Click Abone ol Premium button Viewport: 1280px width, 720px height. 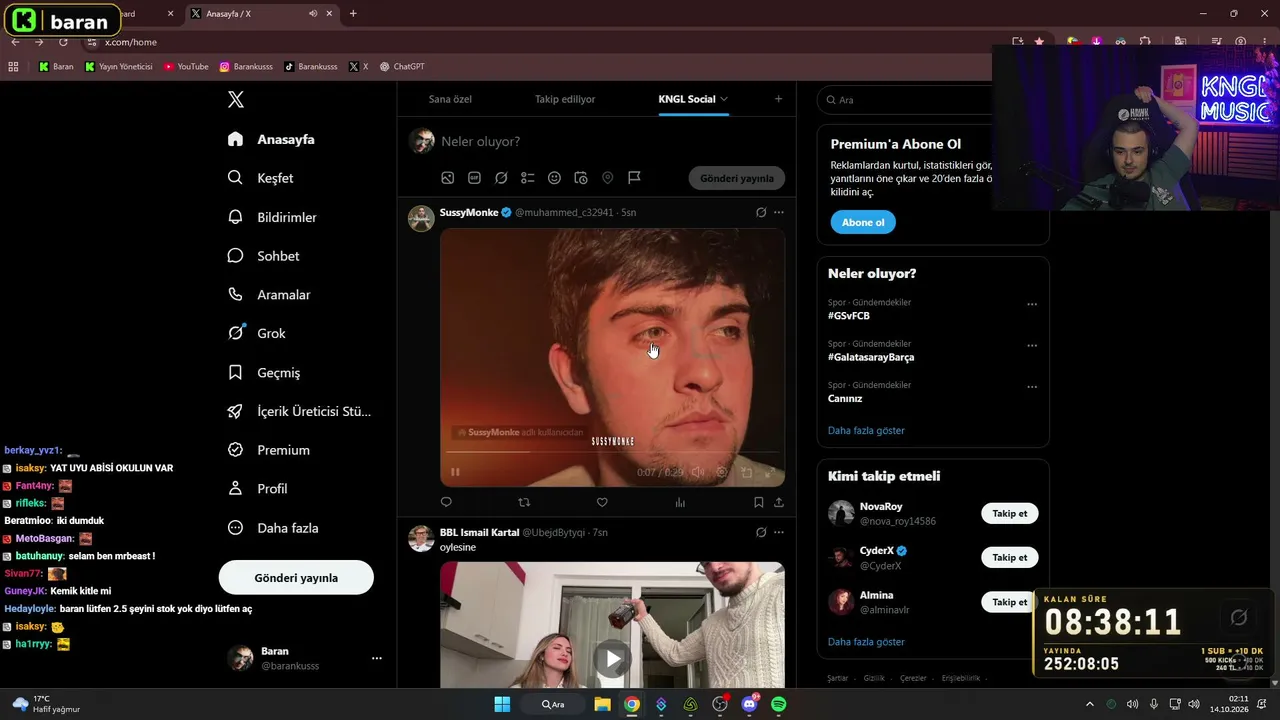click(x=863, y=222)
